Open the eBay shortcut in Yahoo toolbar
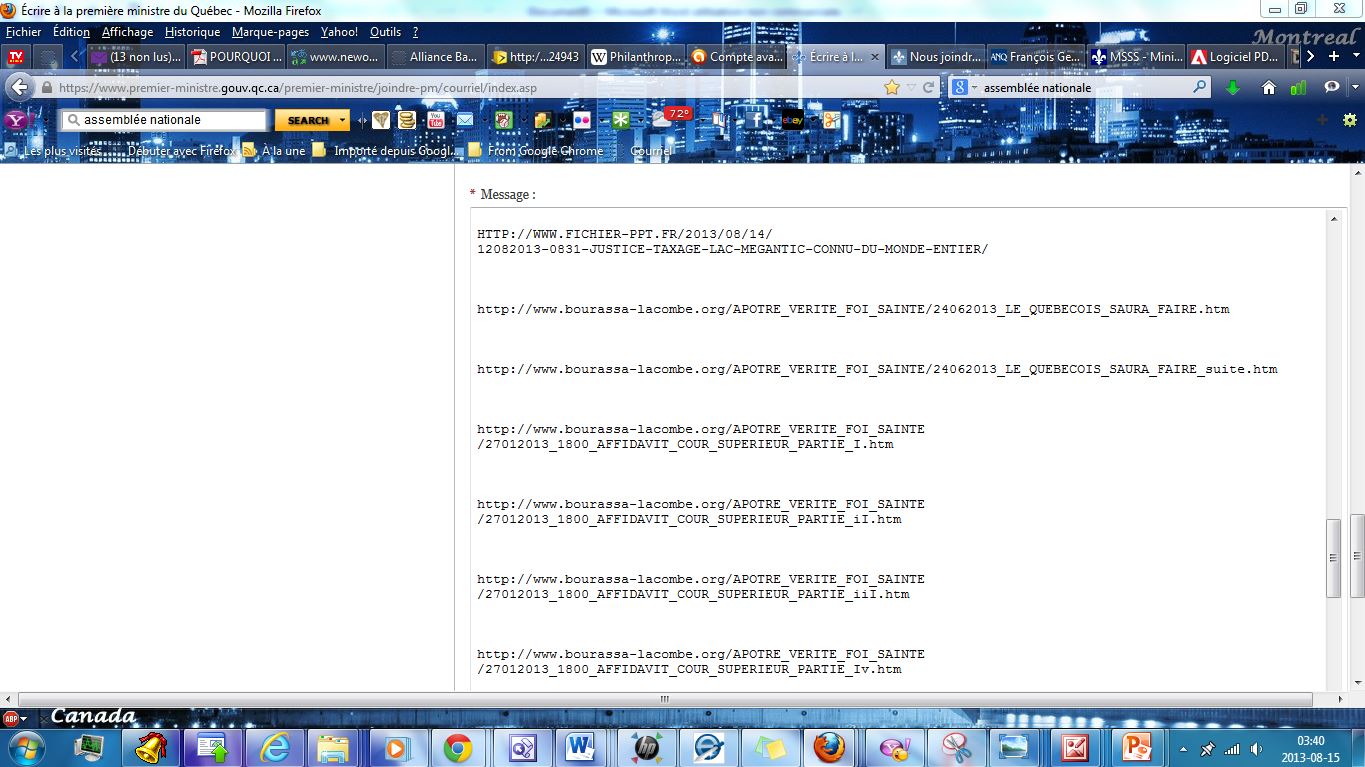 click(x=792, y=120)
